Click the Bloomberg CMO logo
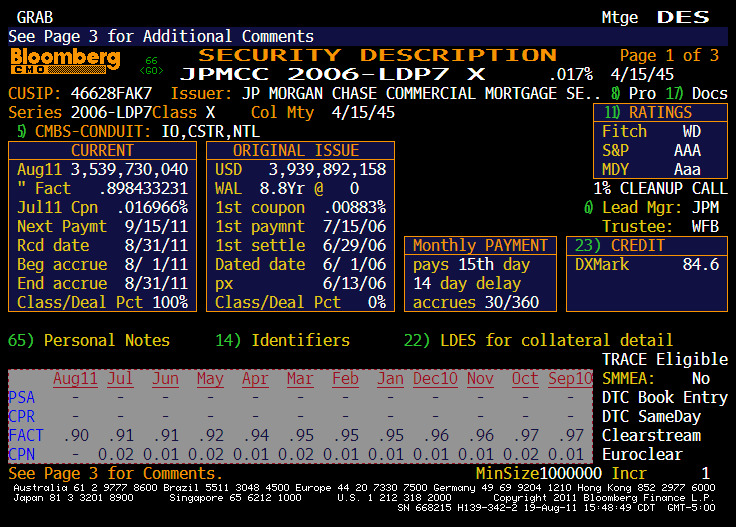This screenshot has width=736, height=527. coord(65,61)
